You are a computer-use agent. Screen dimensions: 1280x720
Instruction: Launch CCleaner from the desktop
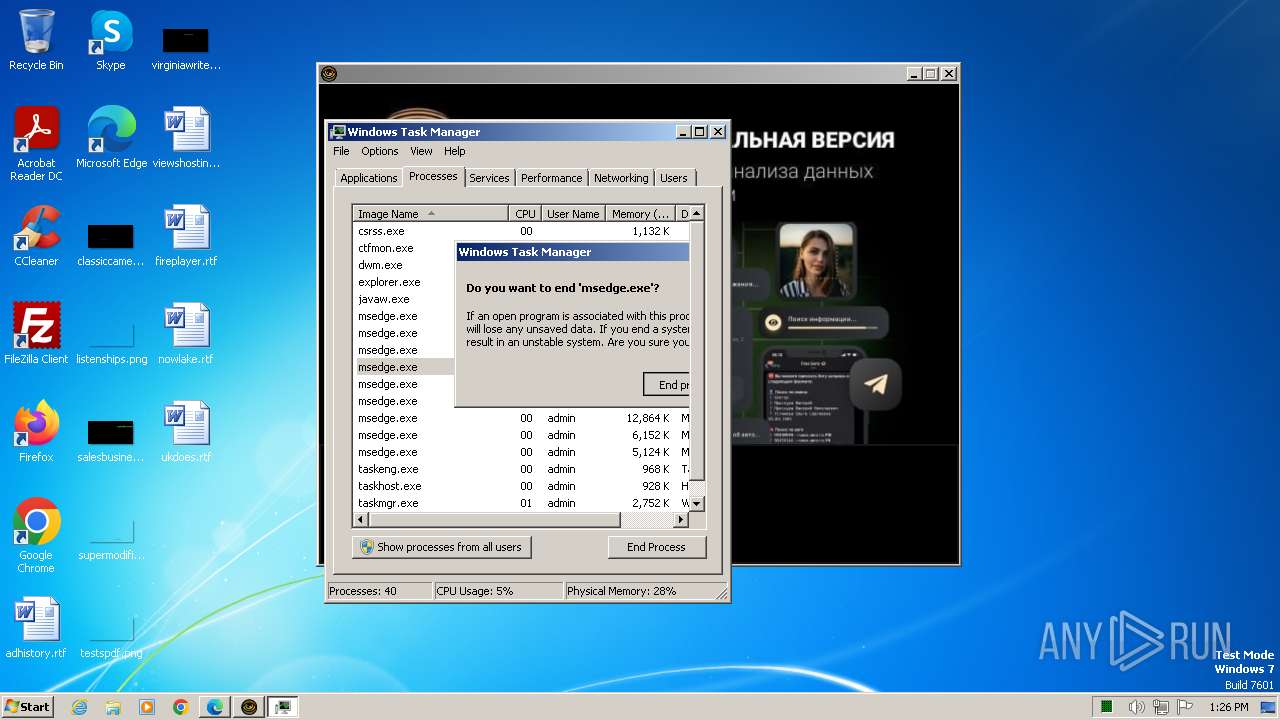click(36, 236)
